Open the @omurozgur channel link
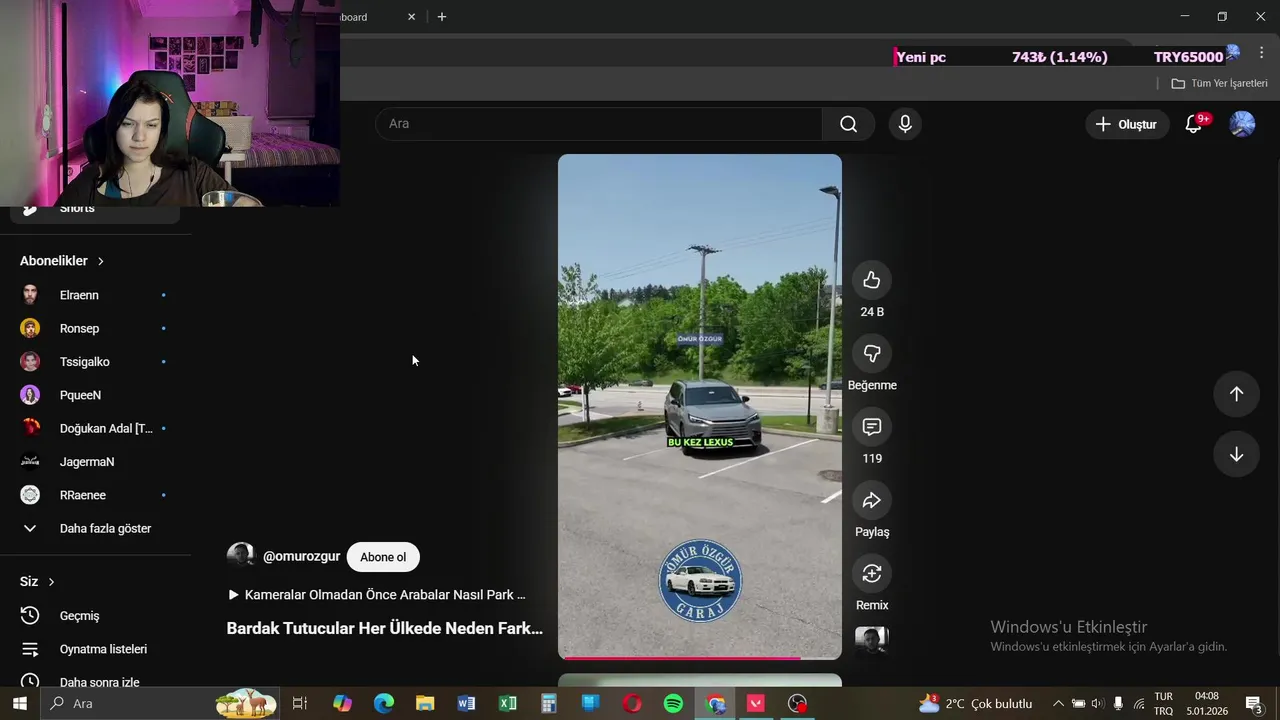Image resolution: width=1280 pixels, height=720 pixels. click(301, 557)
